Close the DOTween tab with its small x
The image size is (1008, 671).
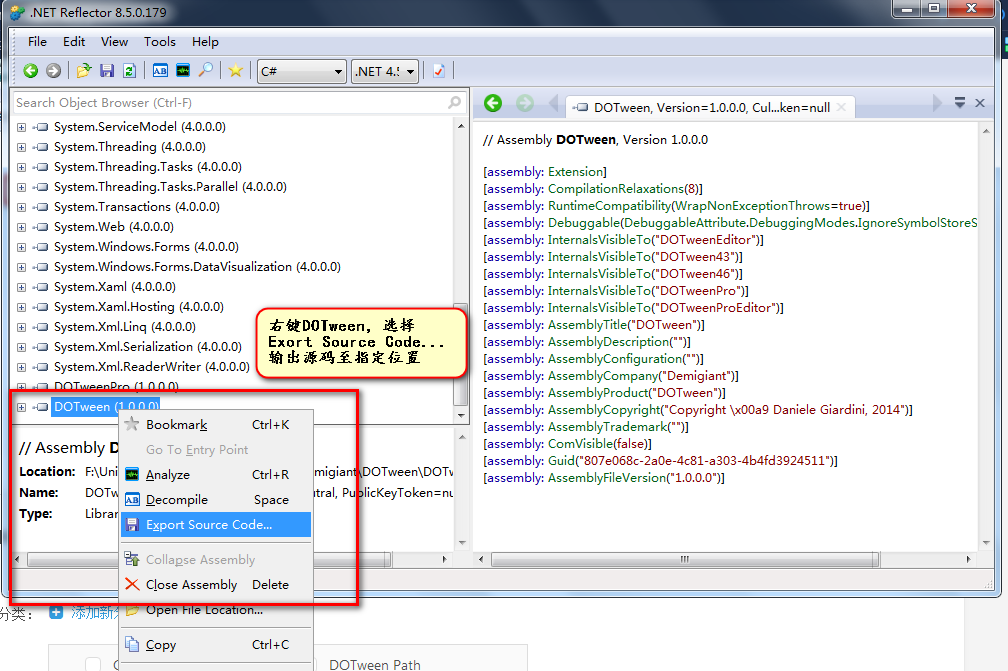click(842, 107)
